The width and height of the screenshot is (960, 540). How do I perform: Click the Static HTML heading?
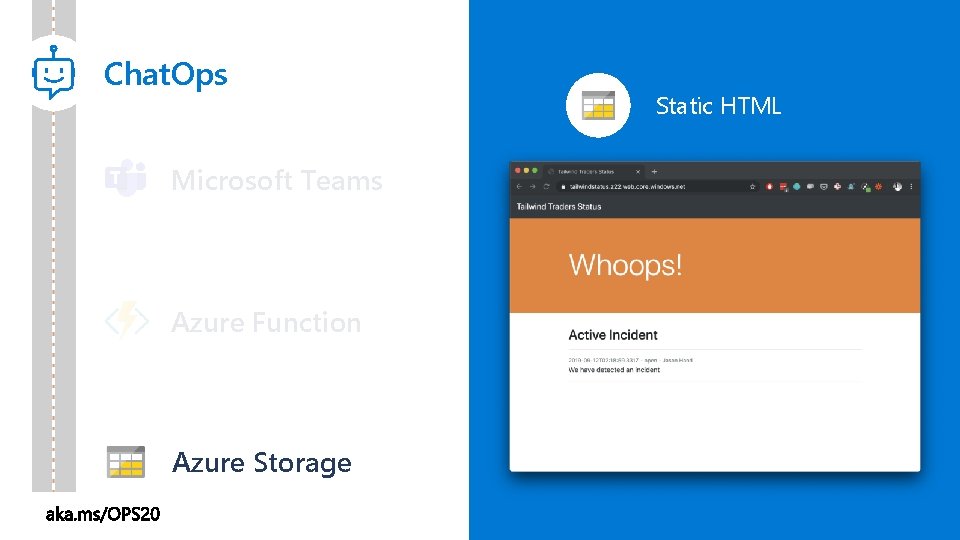[718, 106]
